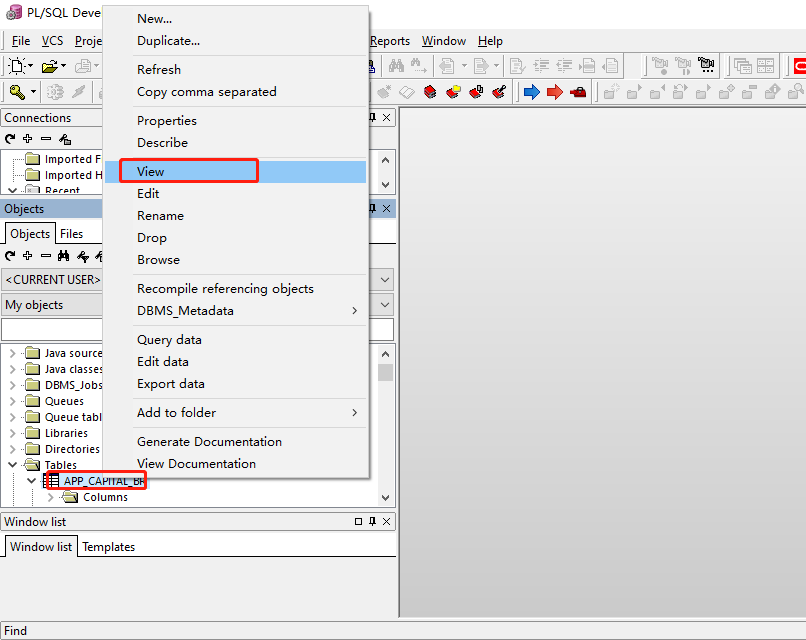The width and height of the screenshot is (806, 640).
Task: Click the red book with yellow folder icon
Action: tap(453, 92)
